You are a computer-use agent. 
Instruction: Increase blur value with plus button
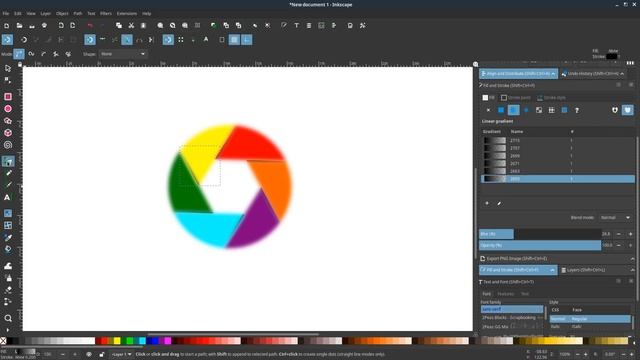[631, 234]
